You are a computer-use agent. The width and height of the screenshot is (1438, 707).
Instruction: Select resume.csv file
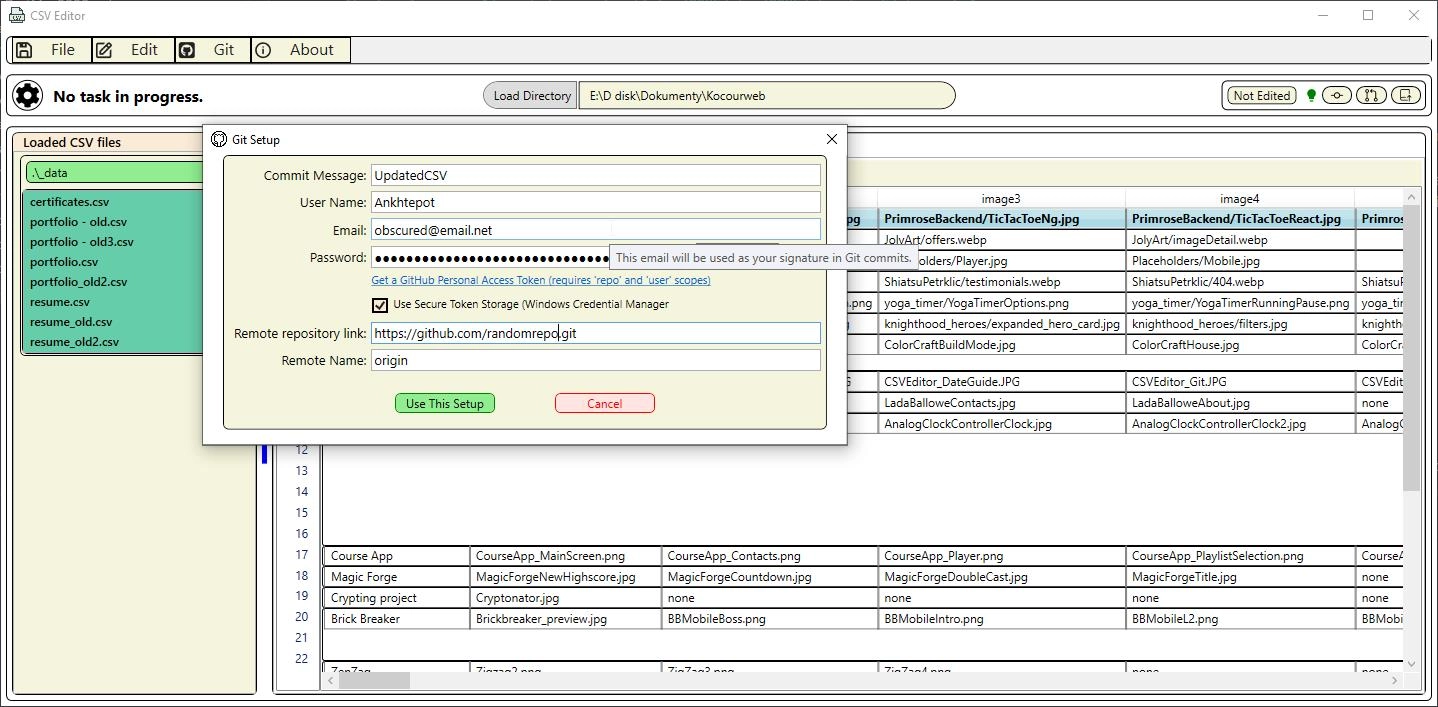click(x=60, y=302)
